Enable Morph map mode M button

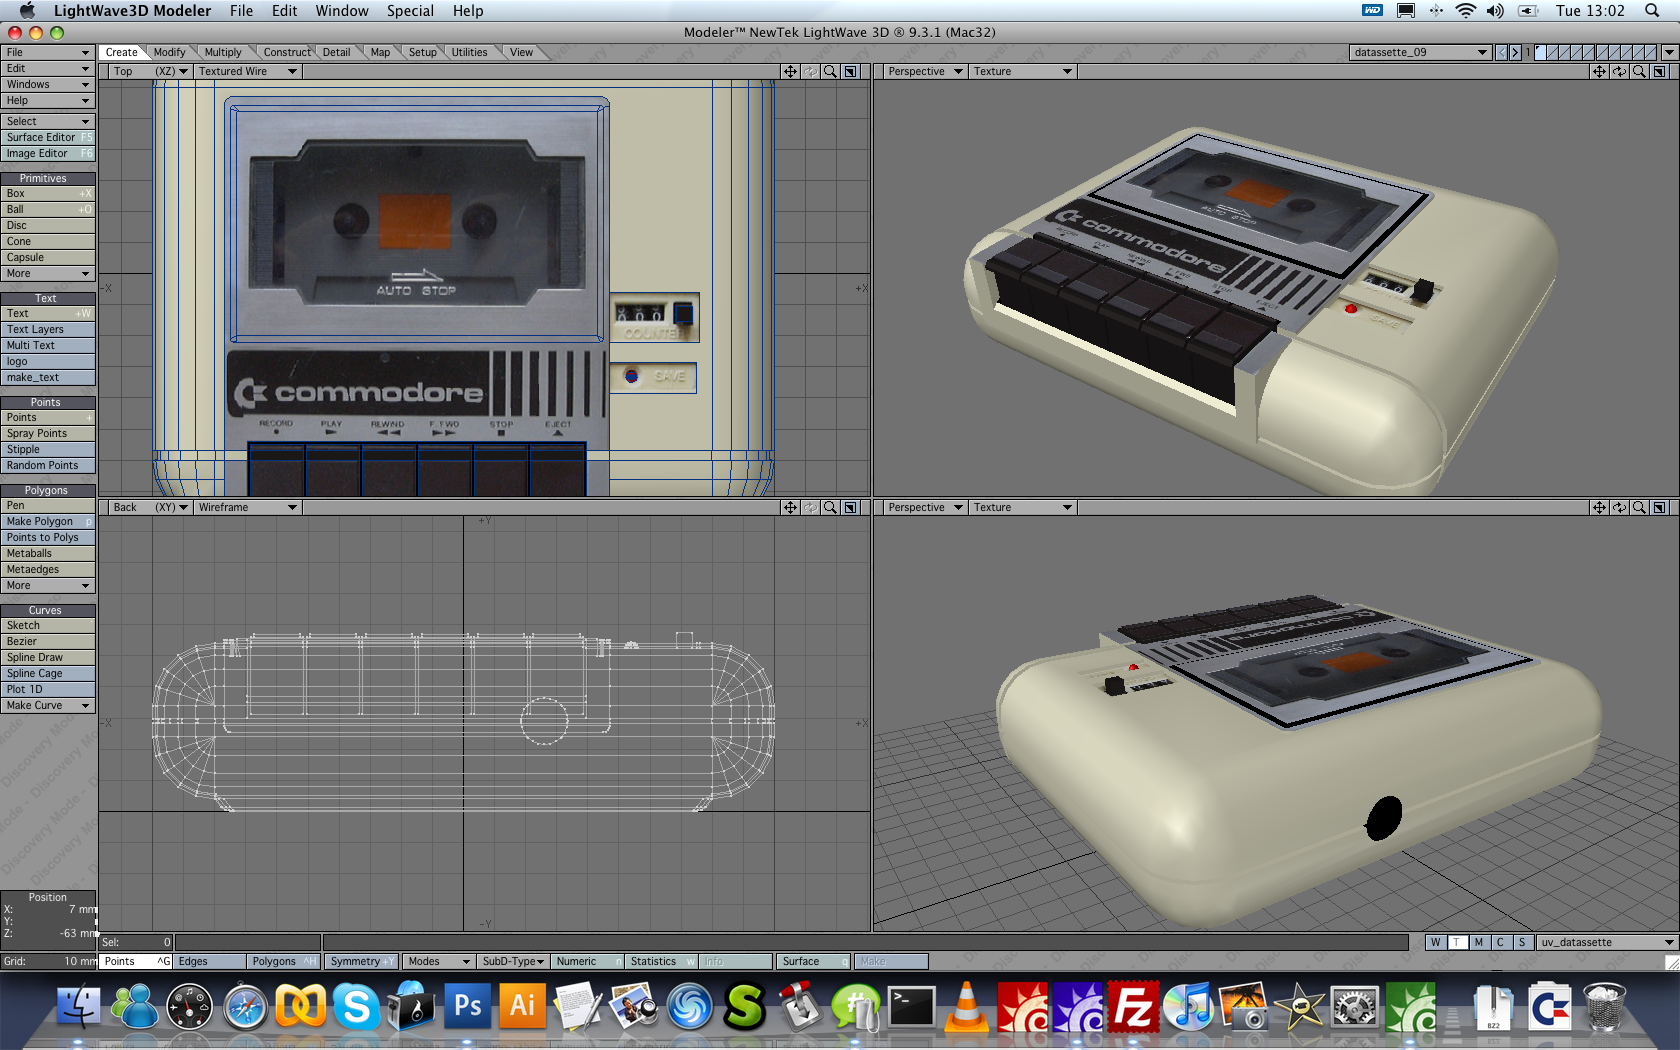[x=1478, y=942]
